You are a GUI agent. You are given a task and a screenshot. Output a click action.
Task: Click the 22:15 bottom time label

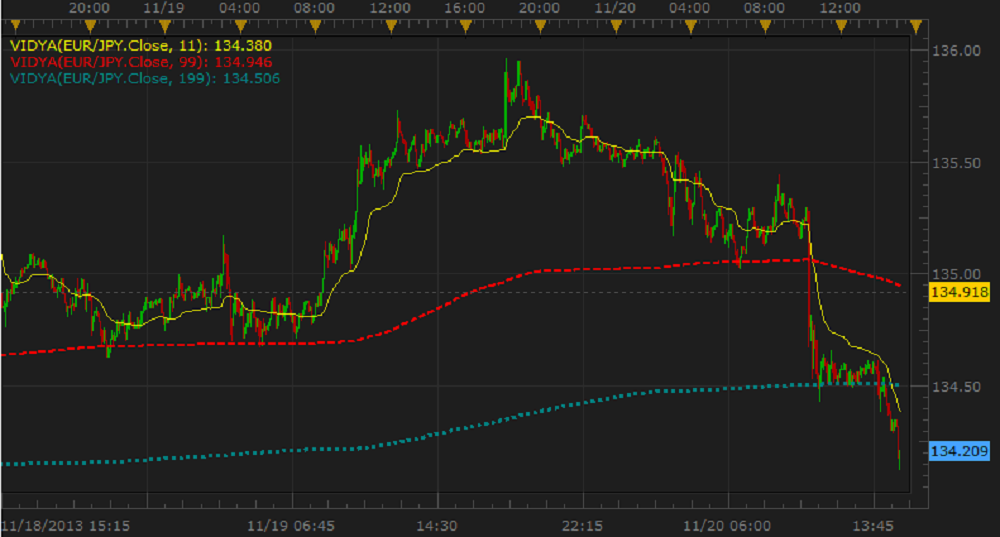(581, 526)
